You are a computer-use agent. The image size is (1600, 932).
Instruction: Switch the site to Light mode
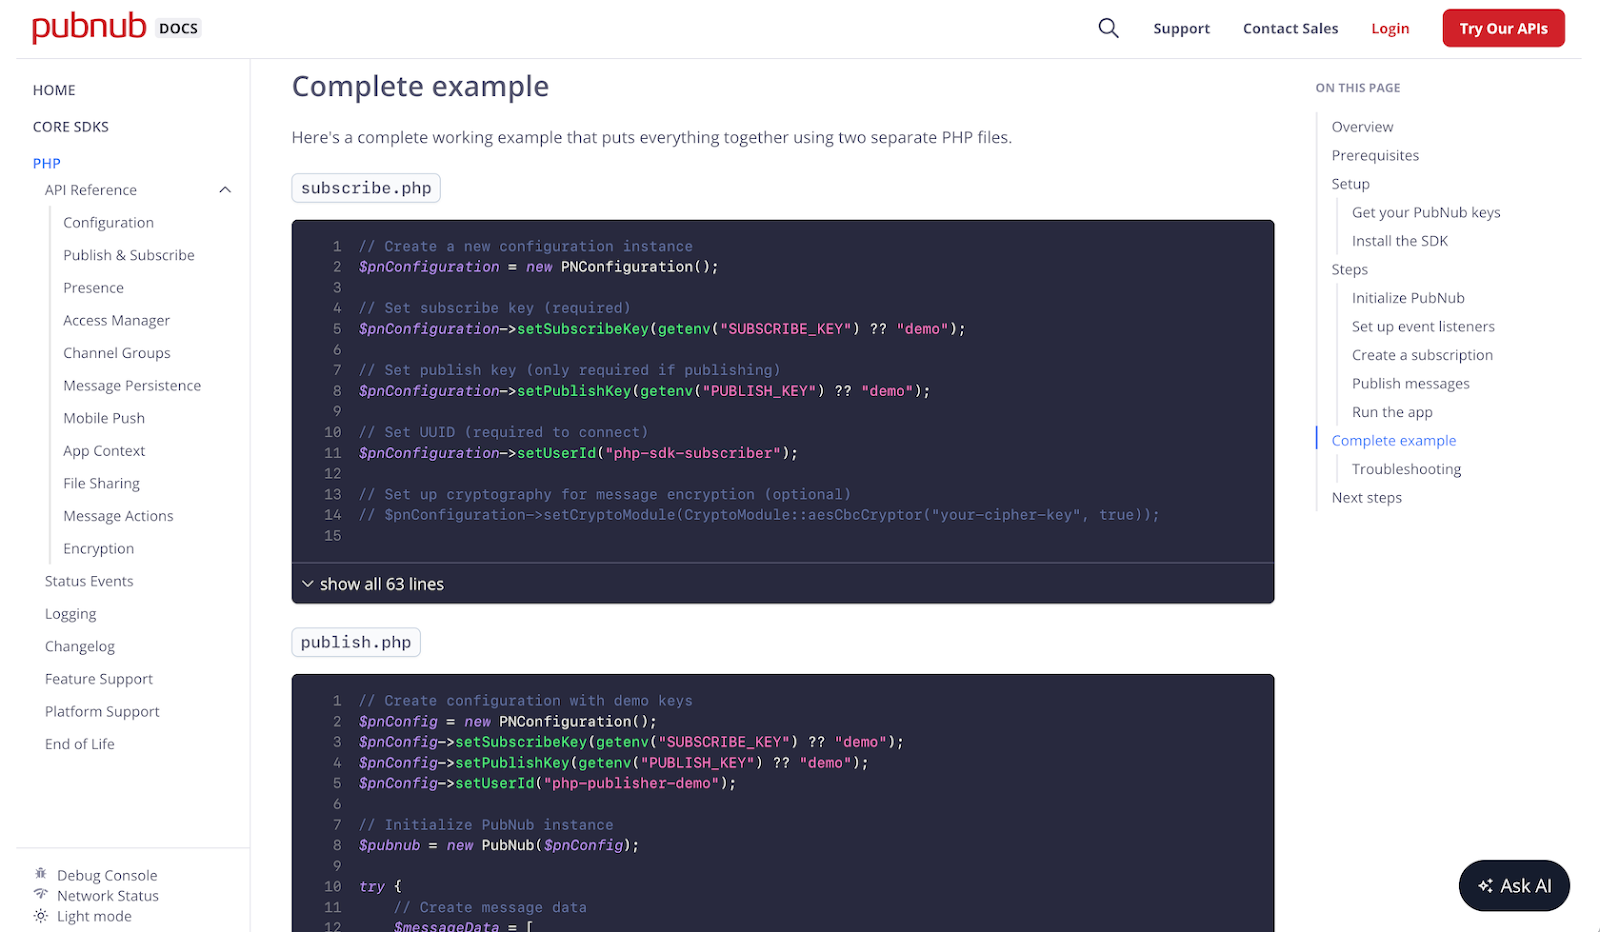point(94,916)
